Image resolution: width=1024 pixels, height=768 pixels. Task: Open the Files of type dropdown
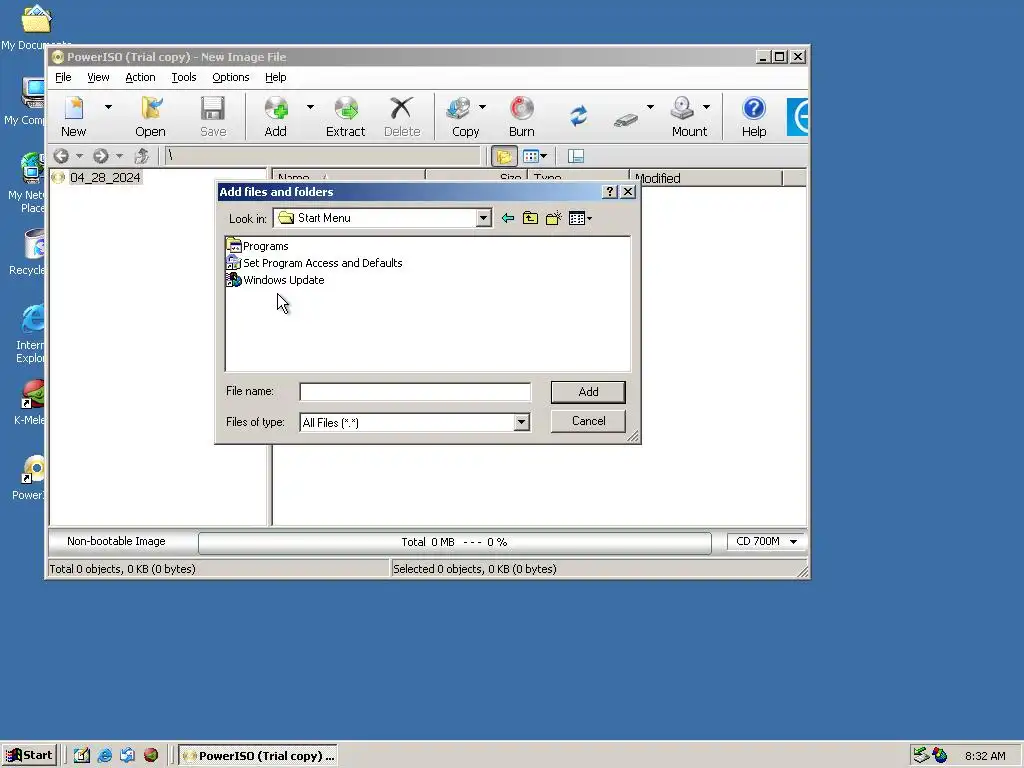pyautogui.click(x=521, y=423)
